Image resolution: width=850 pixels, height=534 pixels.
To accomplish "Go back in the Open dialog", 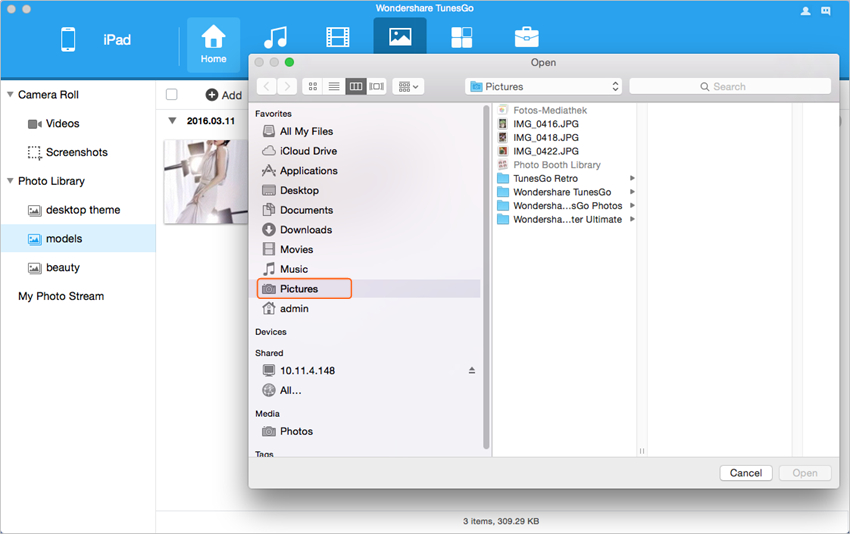I will [x=266, y=86].
